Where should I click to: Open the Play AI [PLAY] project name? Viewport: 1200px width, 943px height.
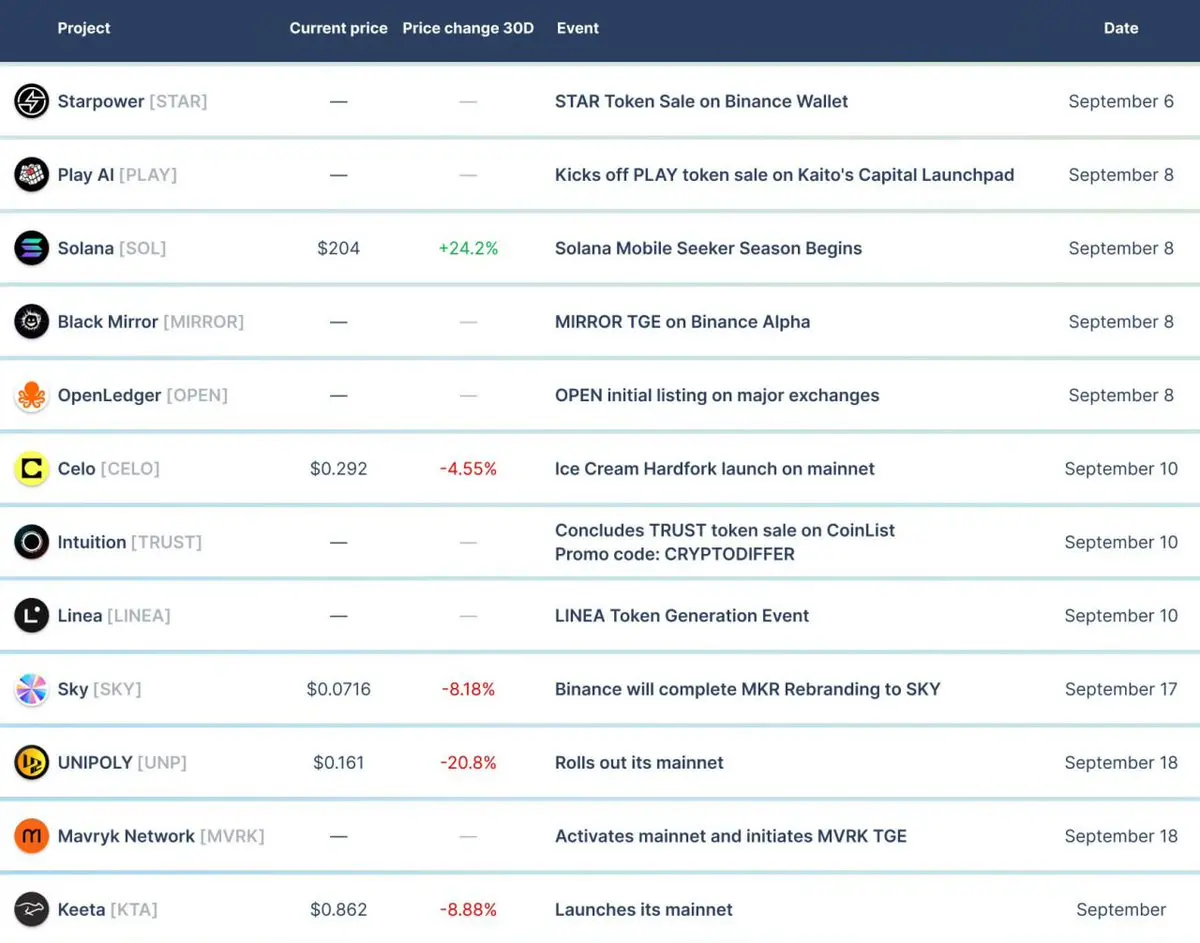pyautogui.click(x=117, y=175)
